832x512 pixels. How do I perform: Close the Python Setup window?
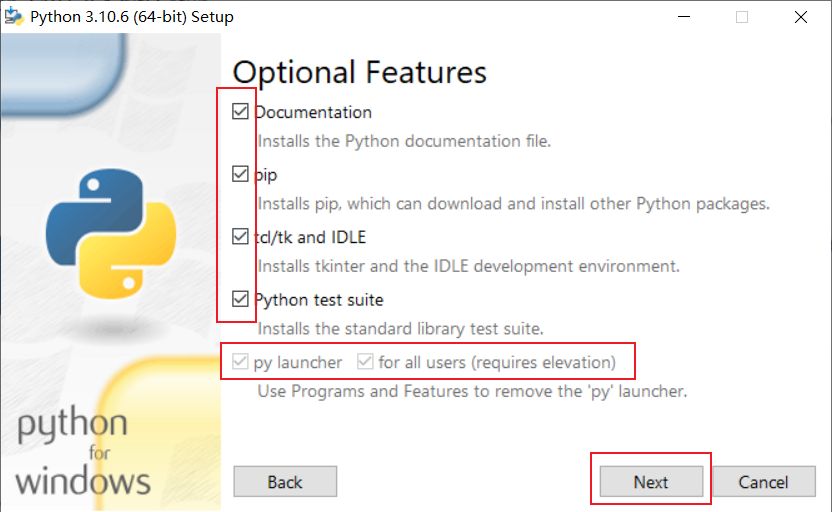click(x=801, y=17)
